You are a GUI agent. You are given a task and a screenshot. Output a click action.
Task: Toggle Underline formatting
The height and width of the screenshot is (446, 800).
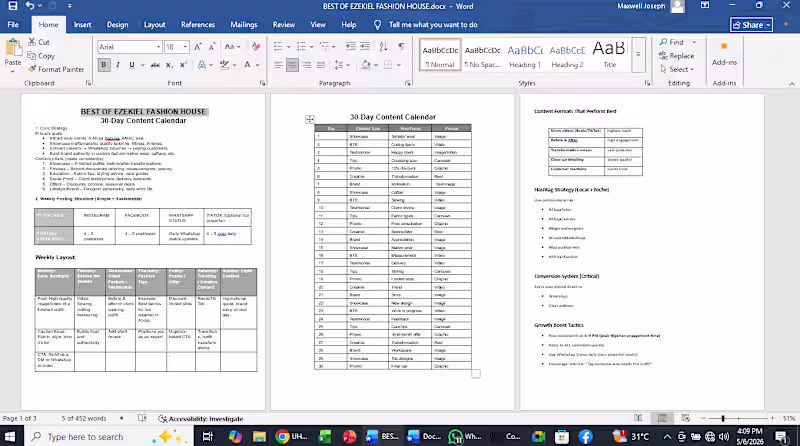[x=132, y=65]
